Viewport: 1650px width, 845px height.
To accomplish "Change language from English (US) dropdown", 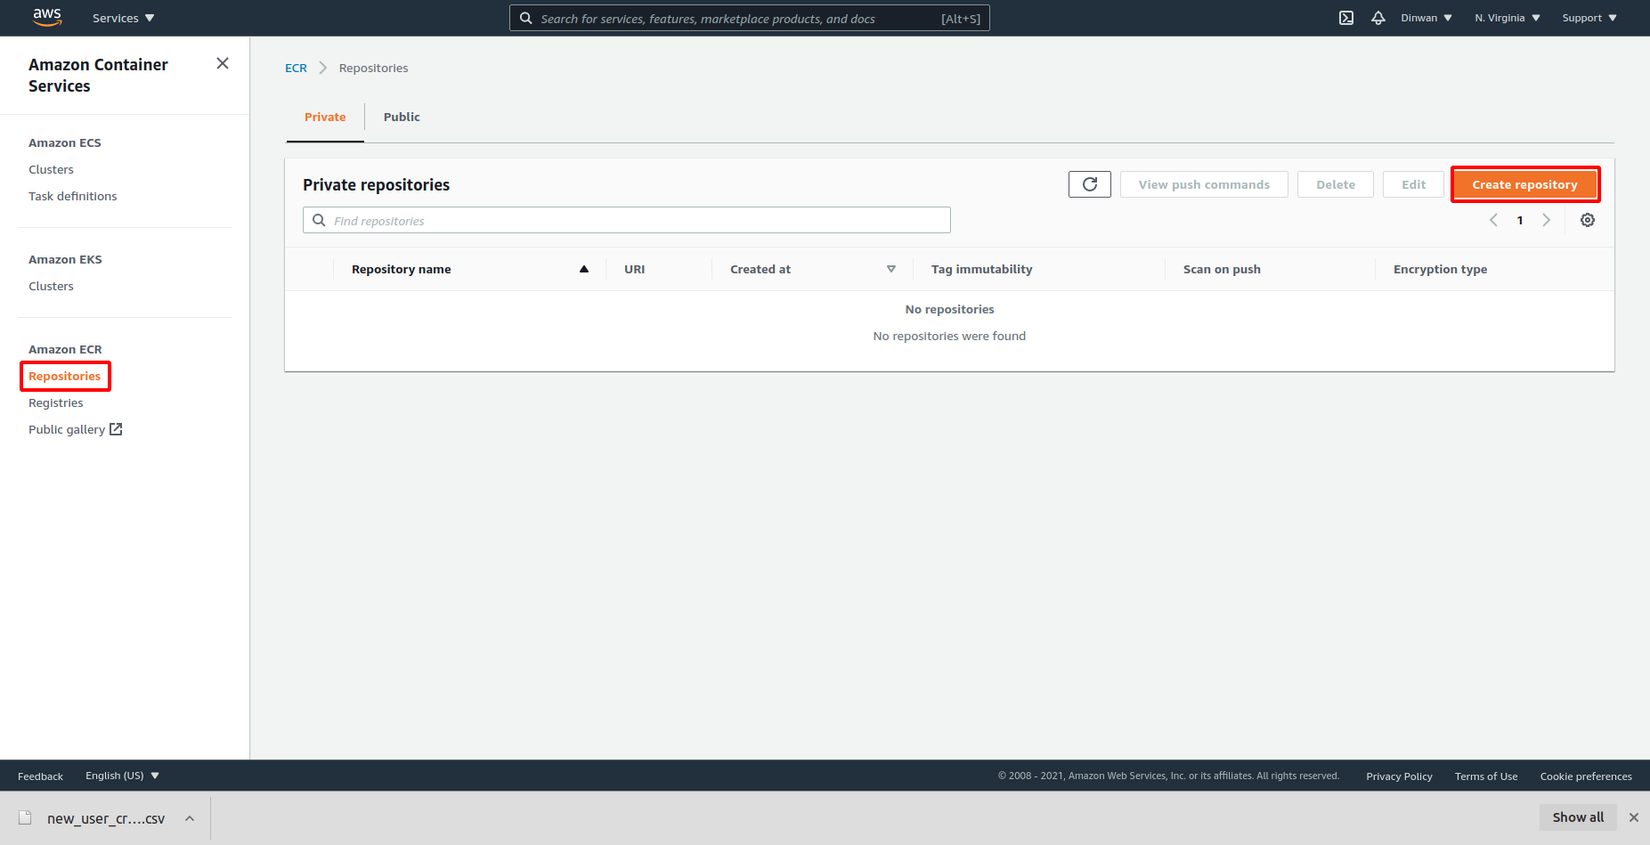I will pyautogui.click(x=122, y=776).
